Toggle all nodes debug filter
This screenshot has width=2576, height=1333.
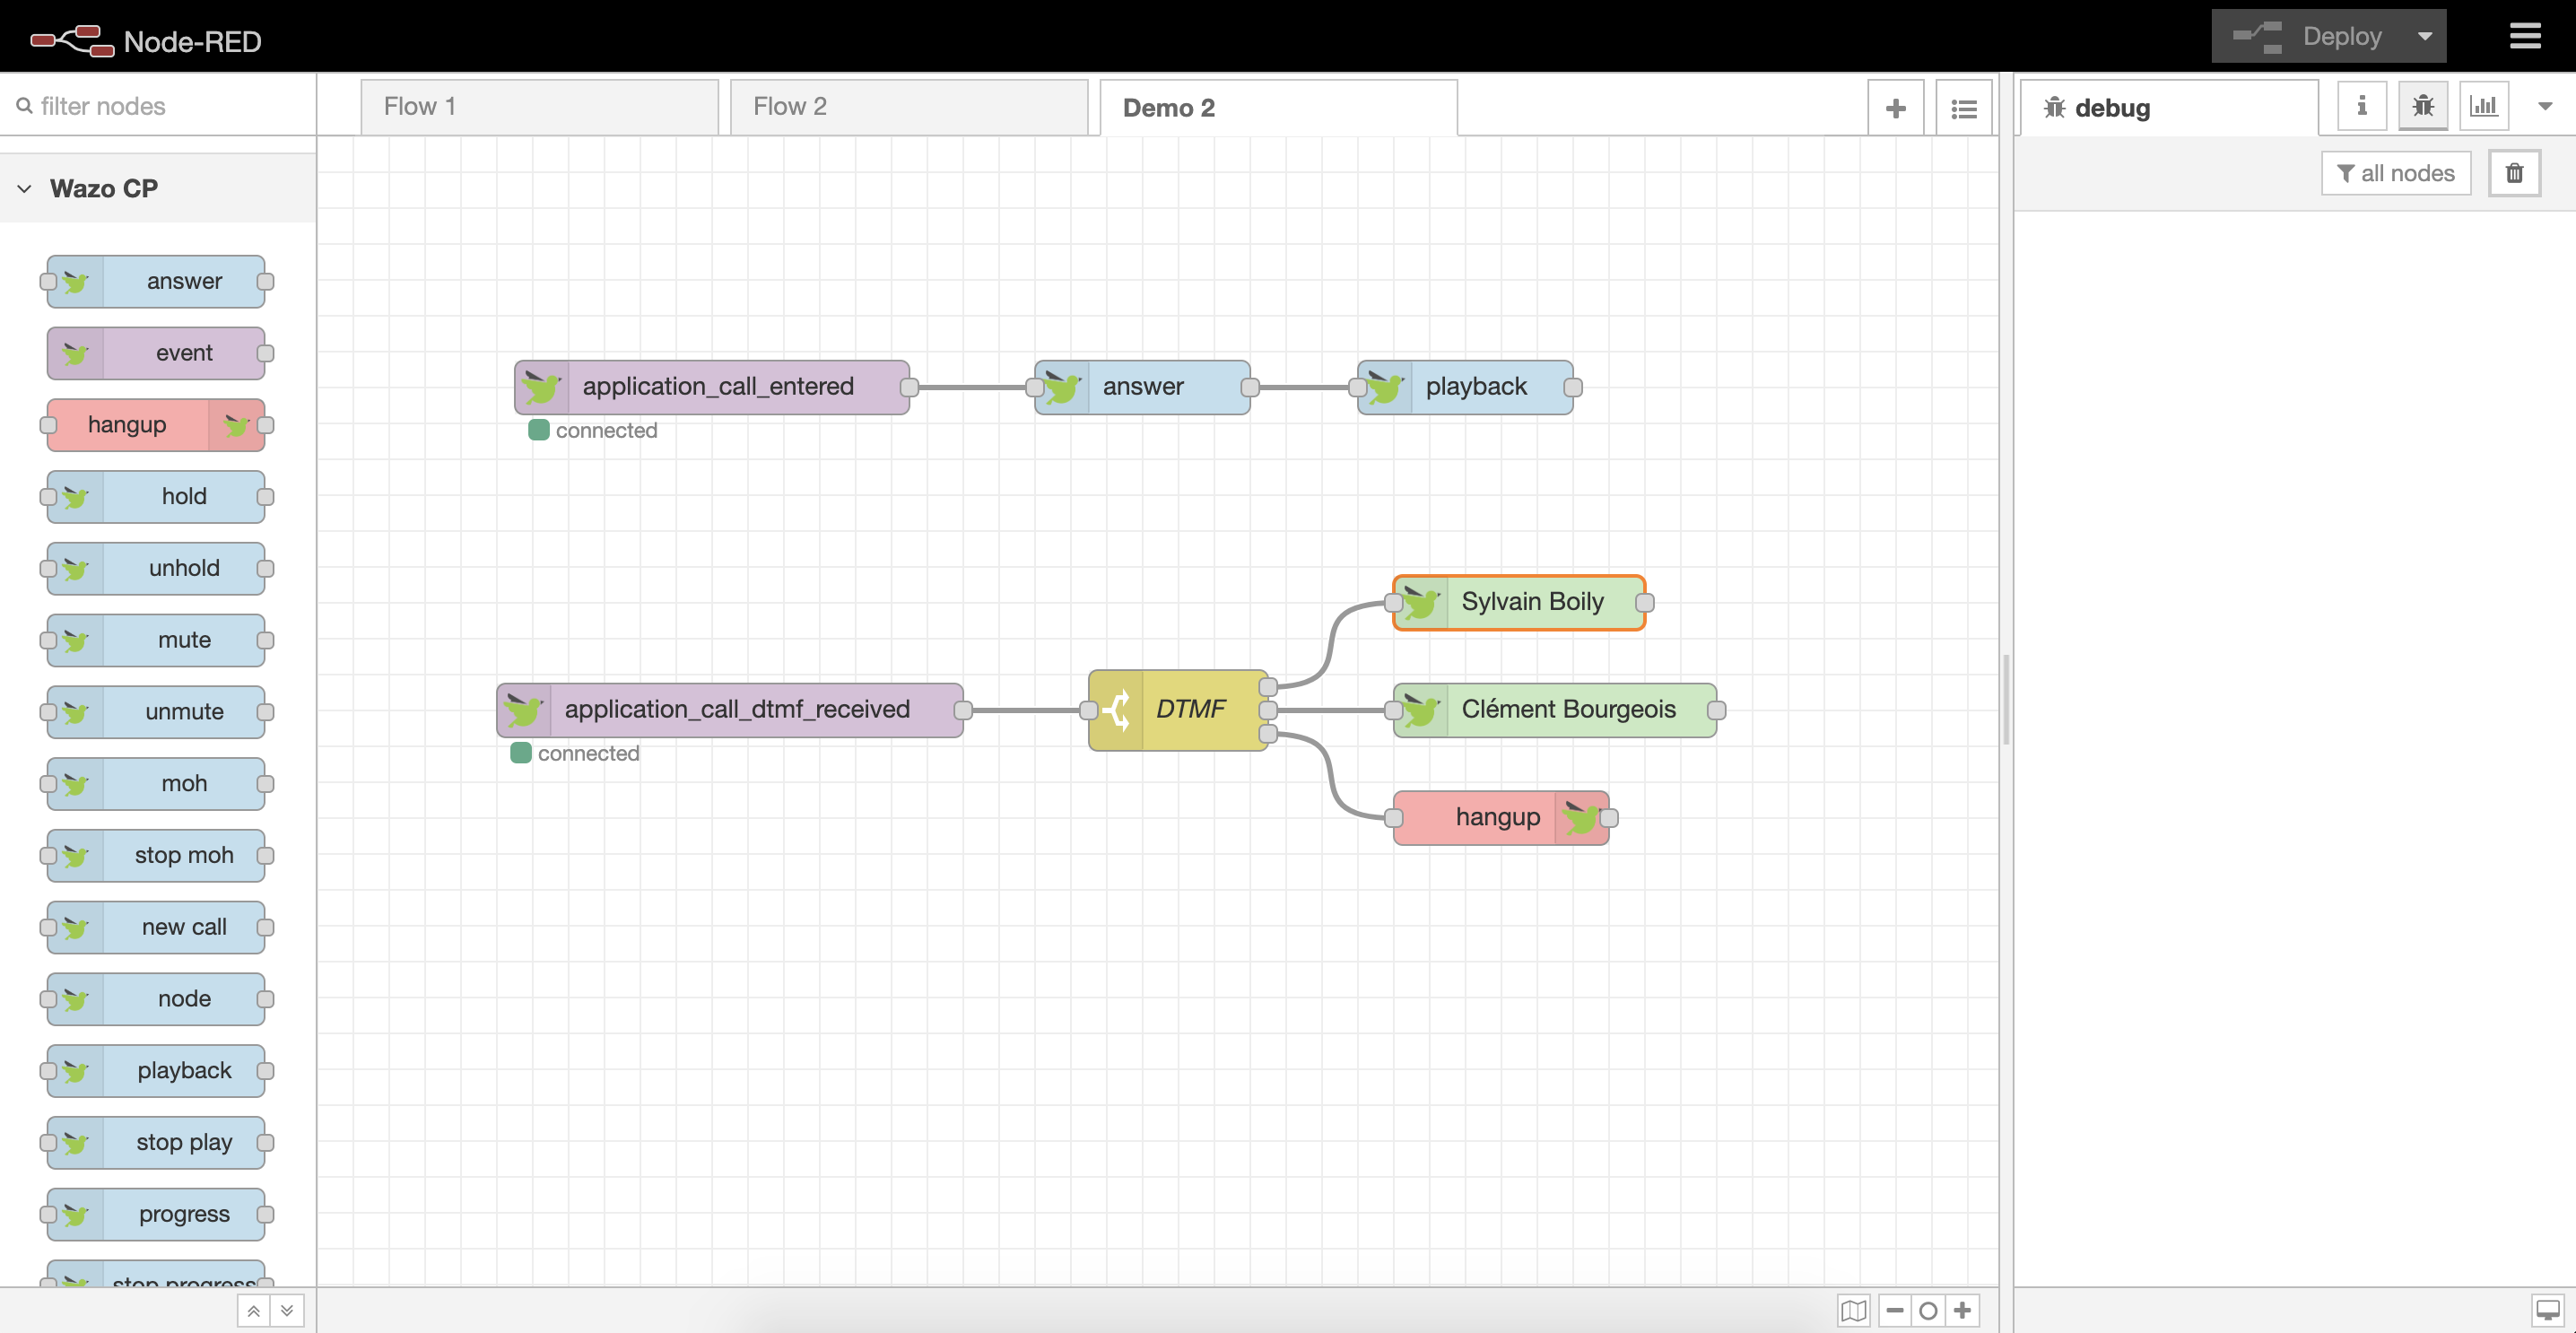pos(2395,173)
